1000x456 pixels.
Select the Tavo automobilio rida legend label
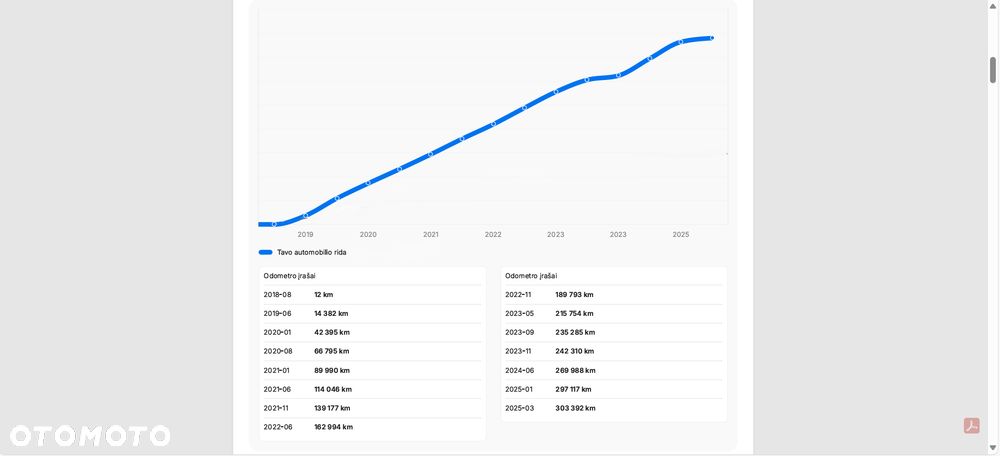pos(312,253)
